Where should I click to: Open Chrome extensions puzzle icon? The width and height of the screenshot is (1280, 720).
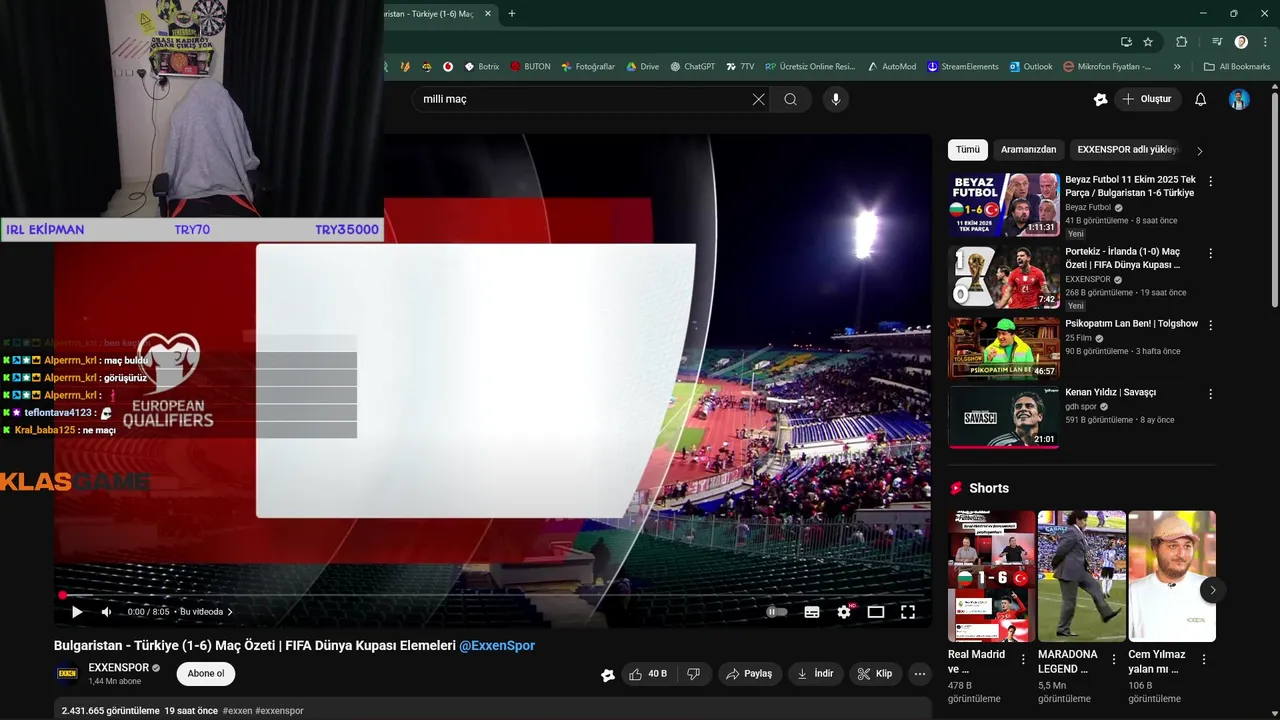tap(1182, 42)
